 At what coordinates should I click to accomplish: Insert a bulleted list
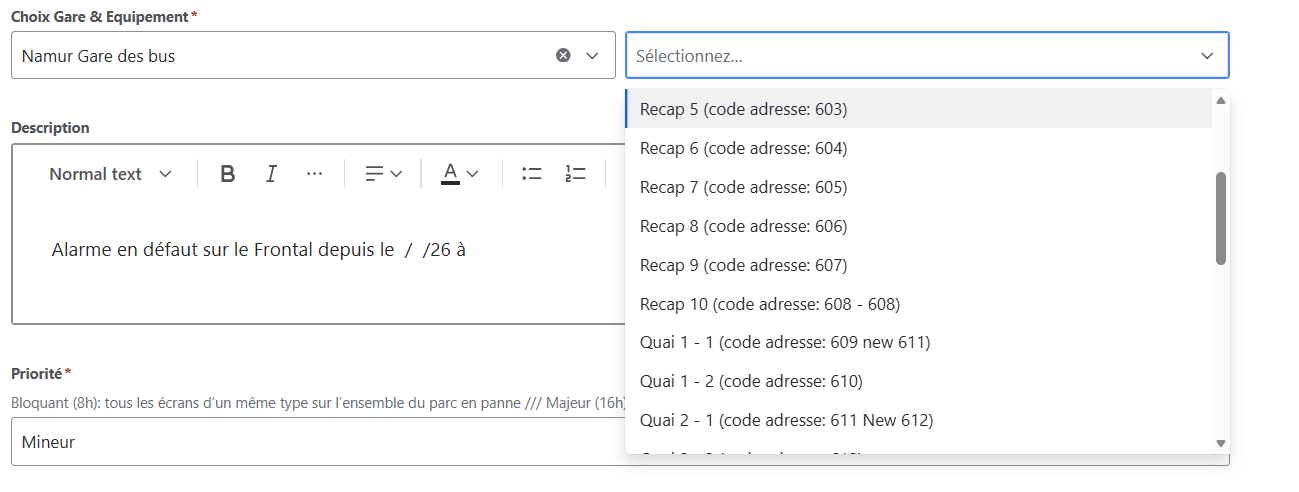[x=532, y=174]
